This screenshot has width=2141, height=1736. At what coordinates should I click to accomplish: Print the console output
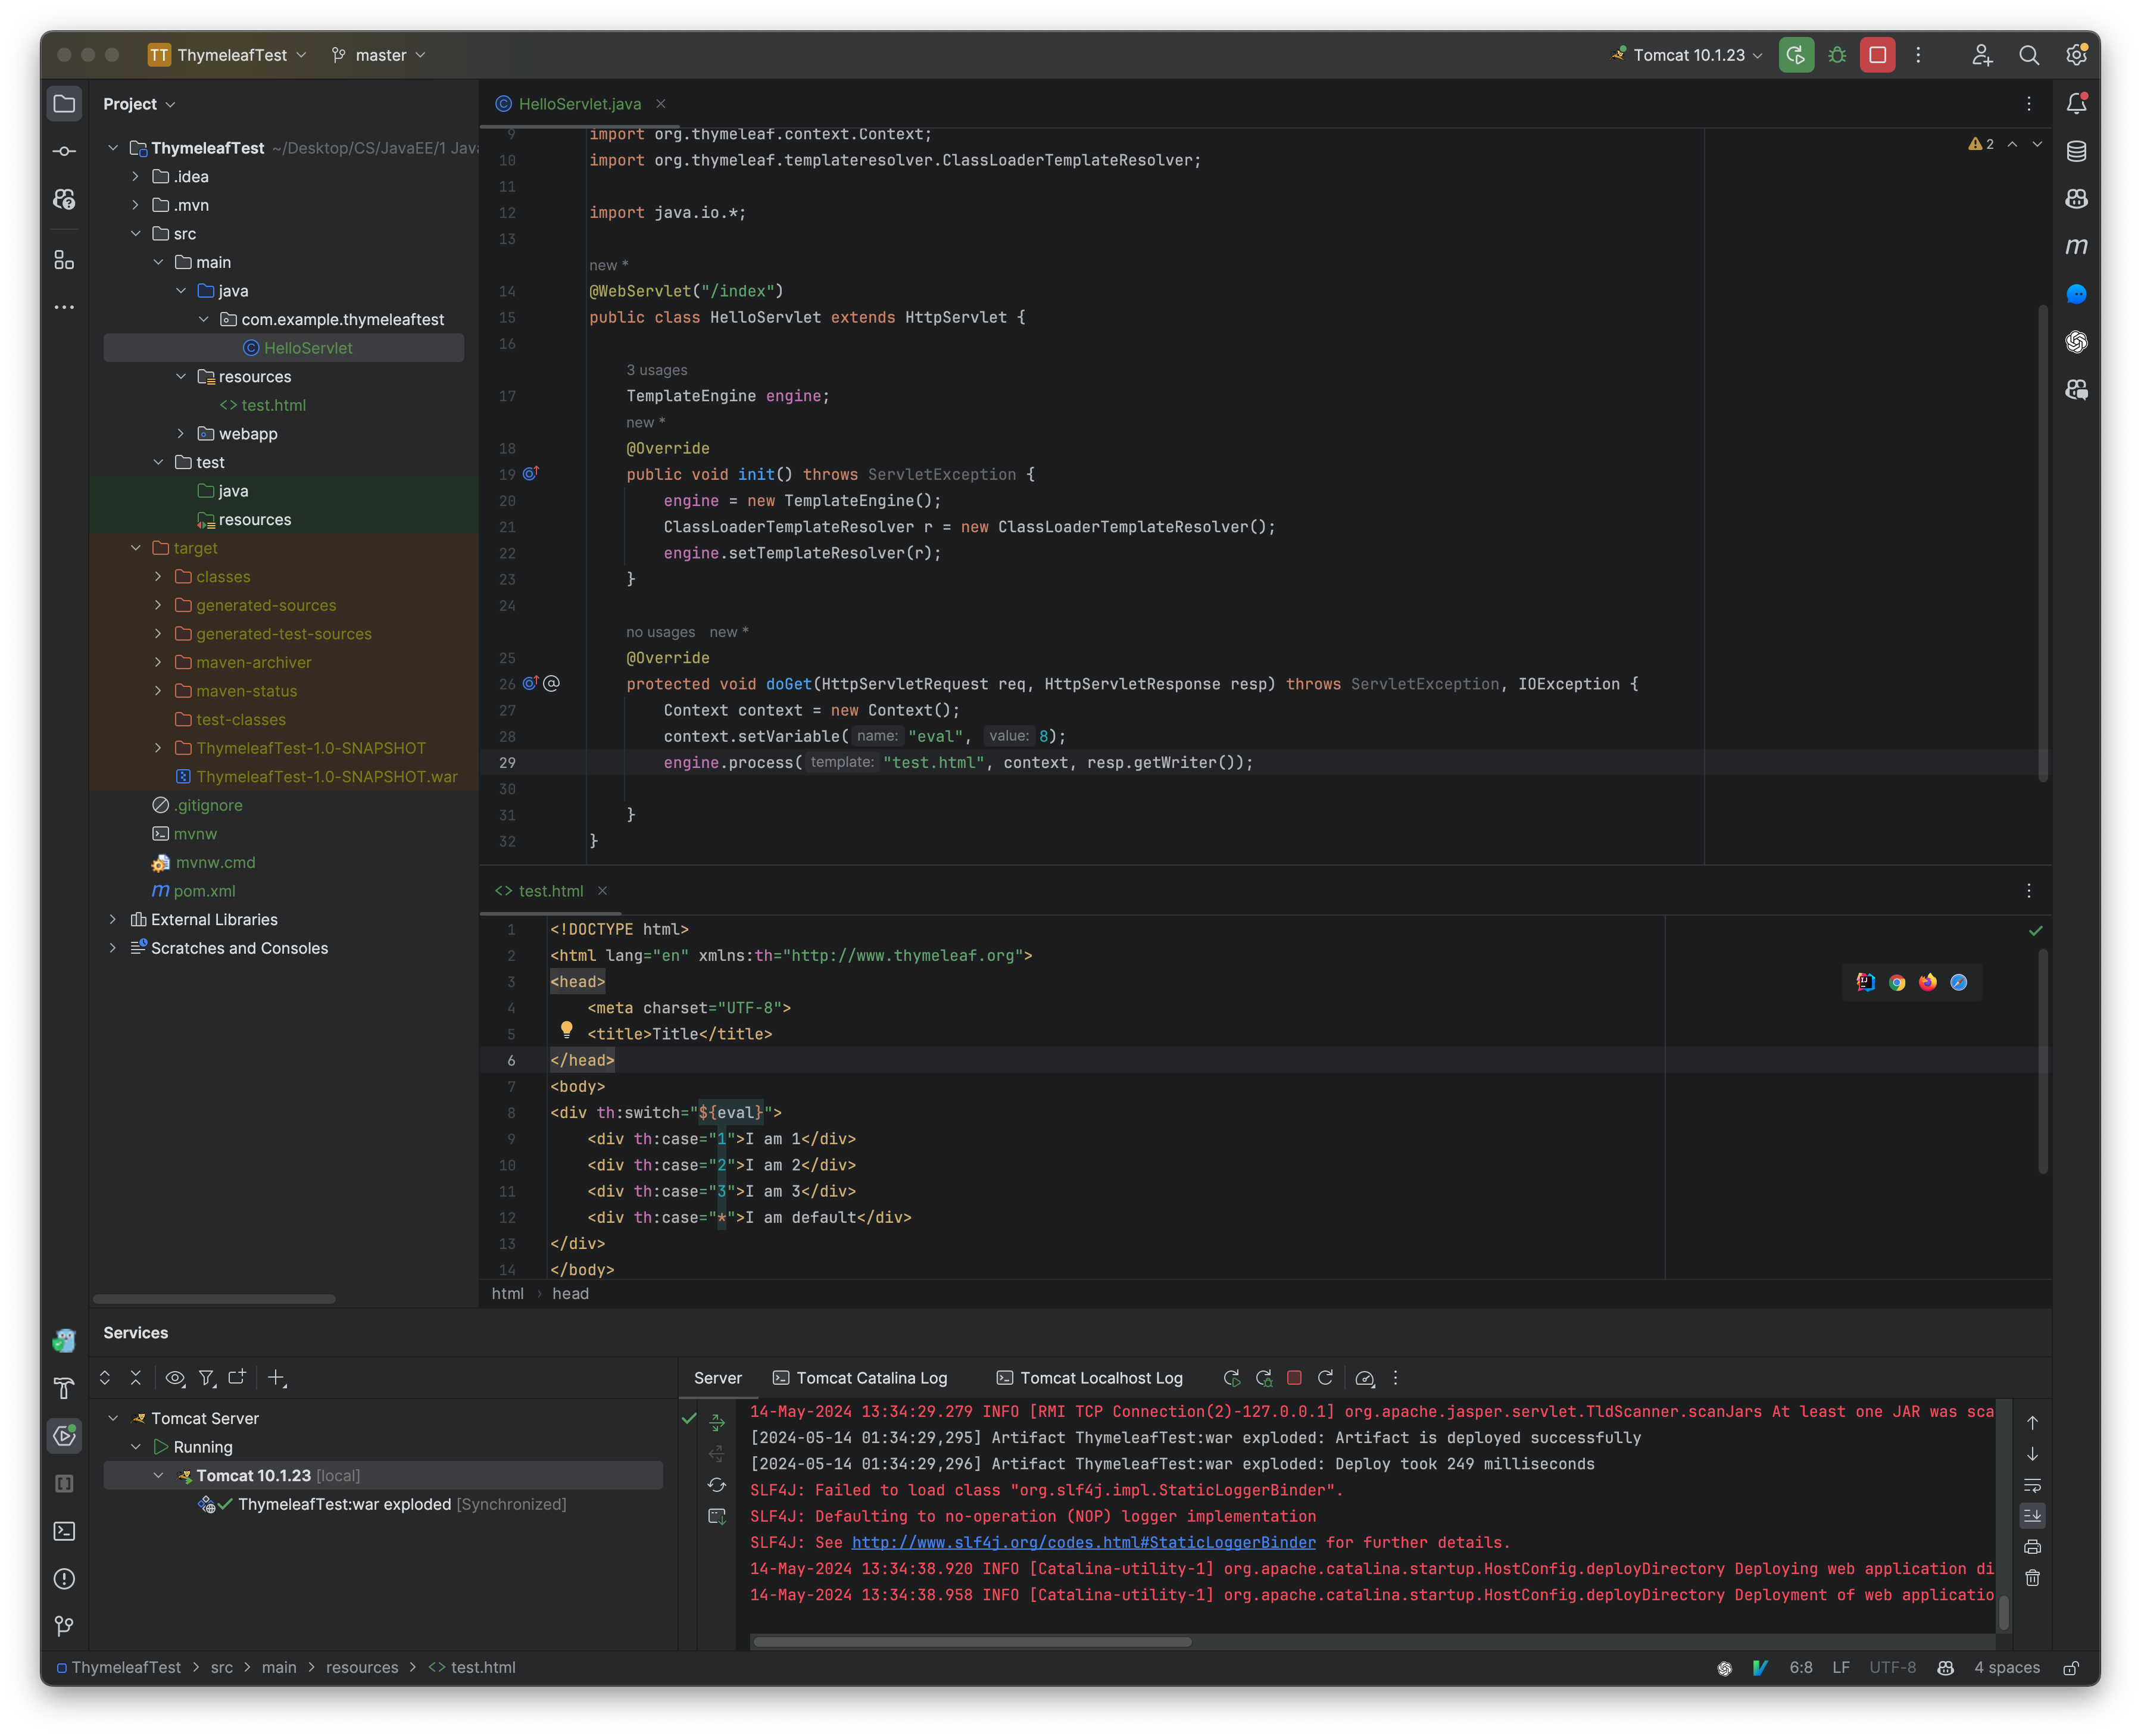[2033, 1547]
